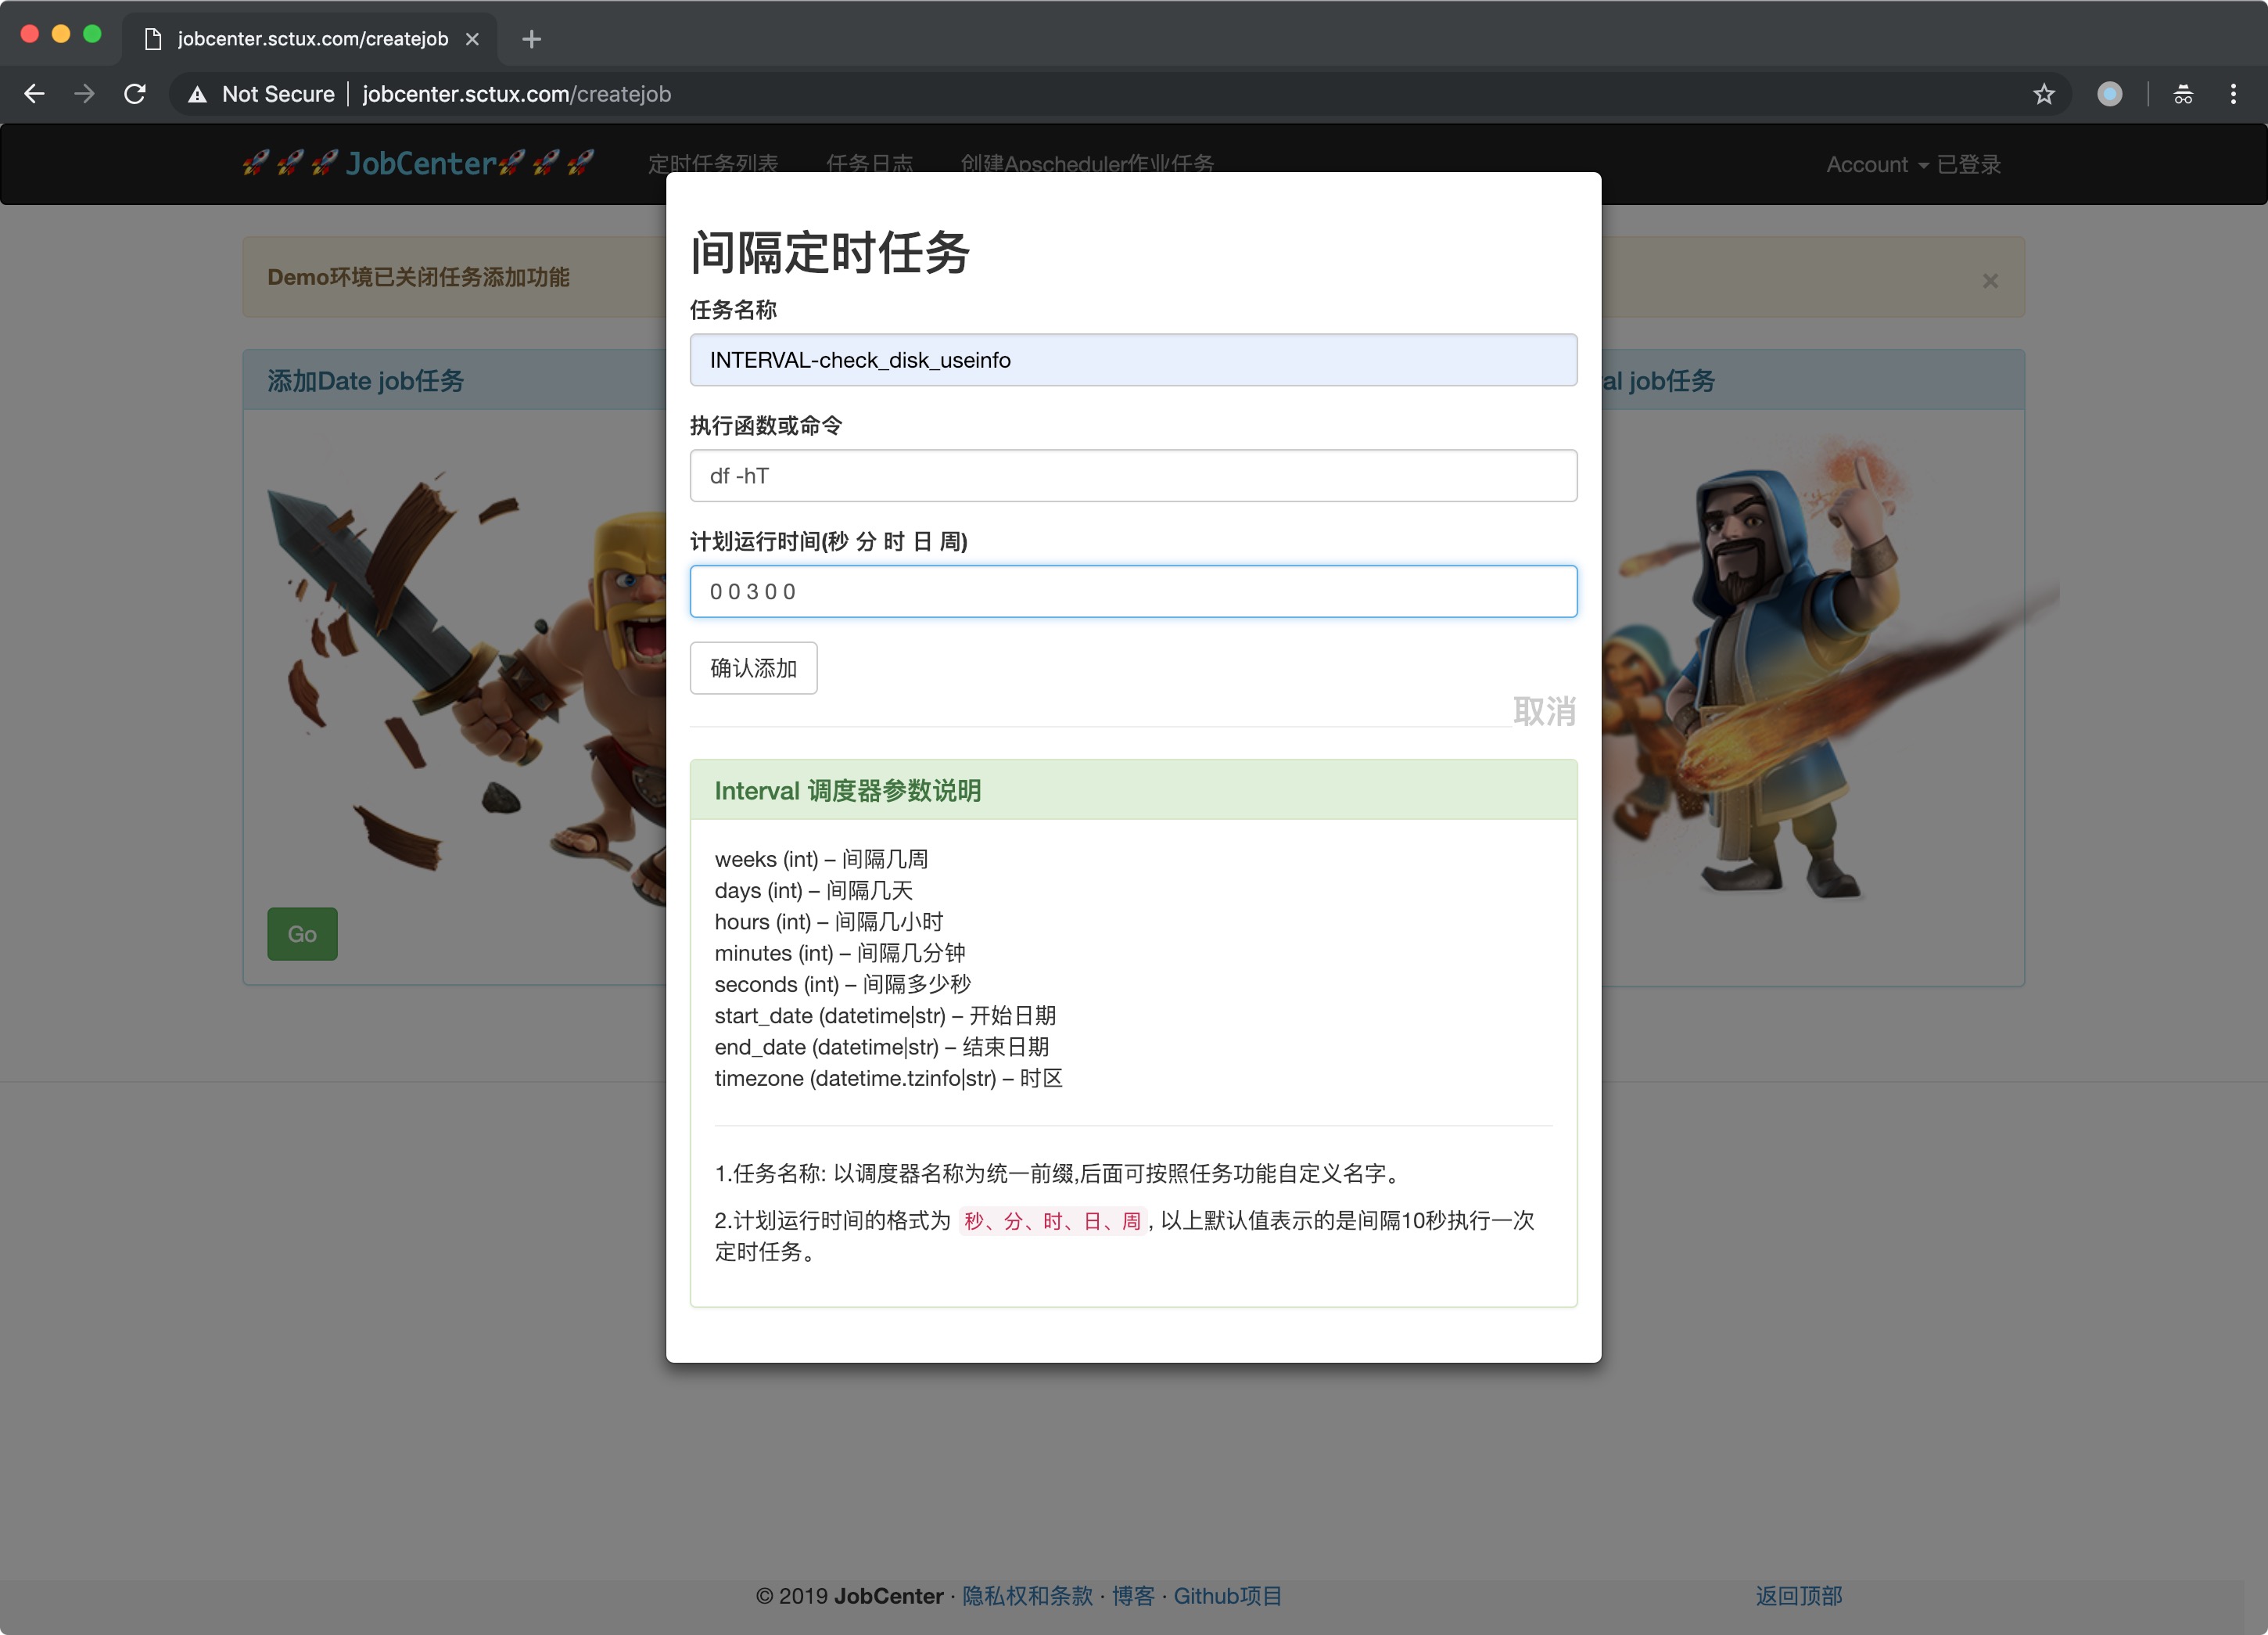
Task: Click the Not Secure warning icon
Action: pos(198,94)
